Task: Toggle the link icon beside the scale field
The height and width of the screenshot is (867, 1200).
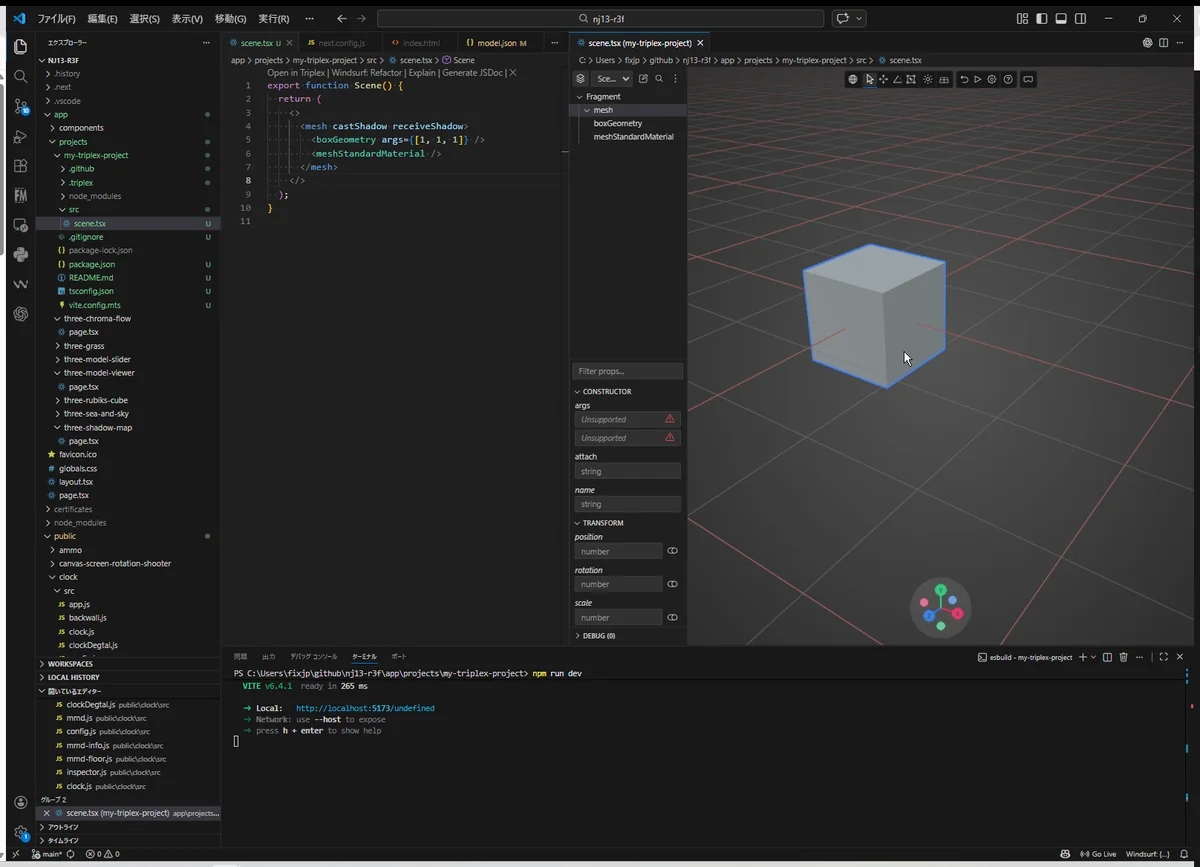Action: click(x=672, y=617)
